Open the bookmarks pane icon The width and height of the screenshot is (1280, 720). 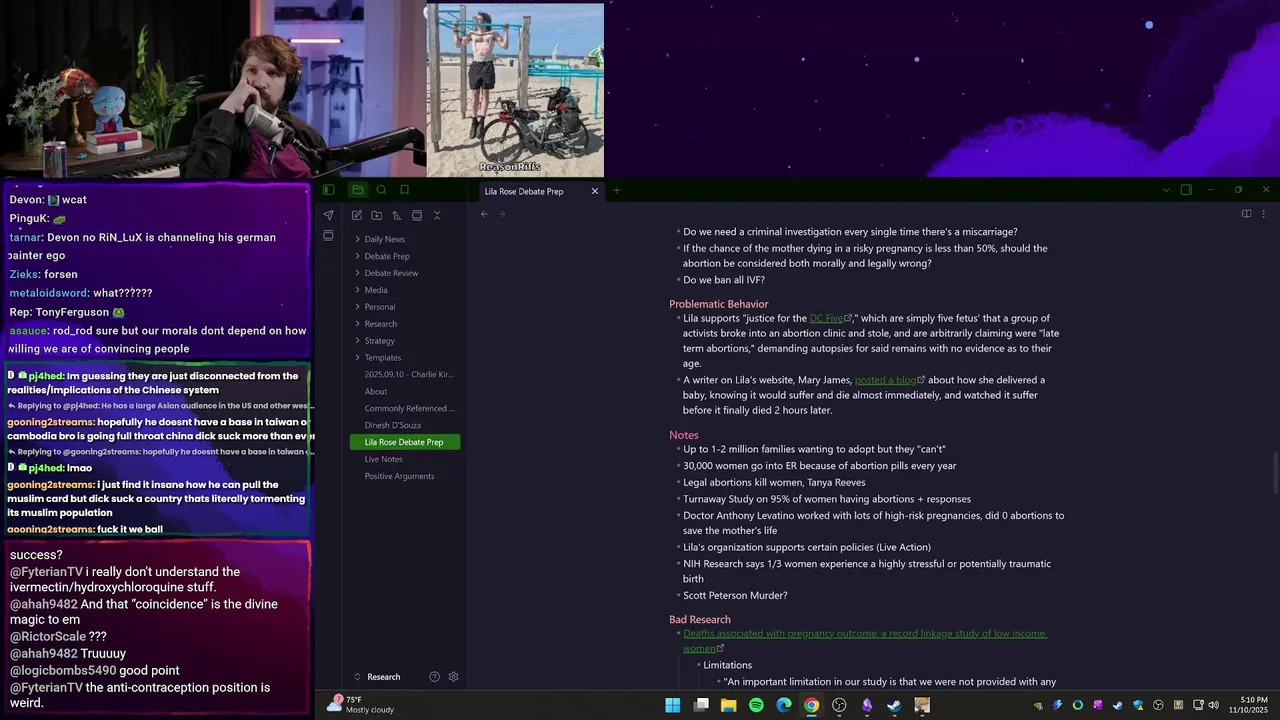coord(404,190)
